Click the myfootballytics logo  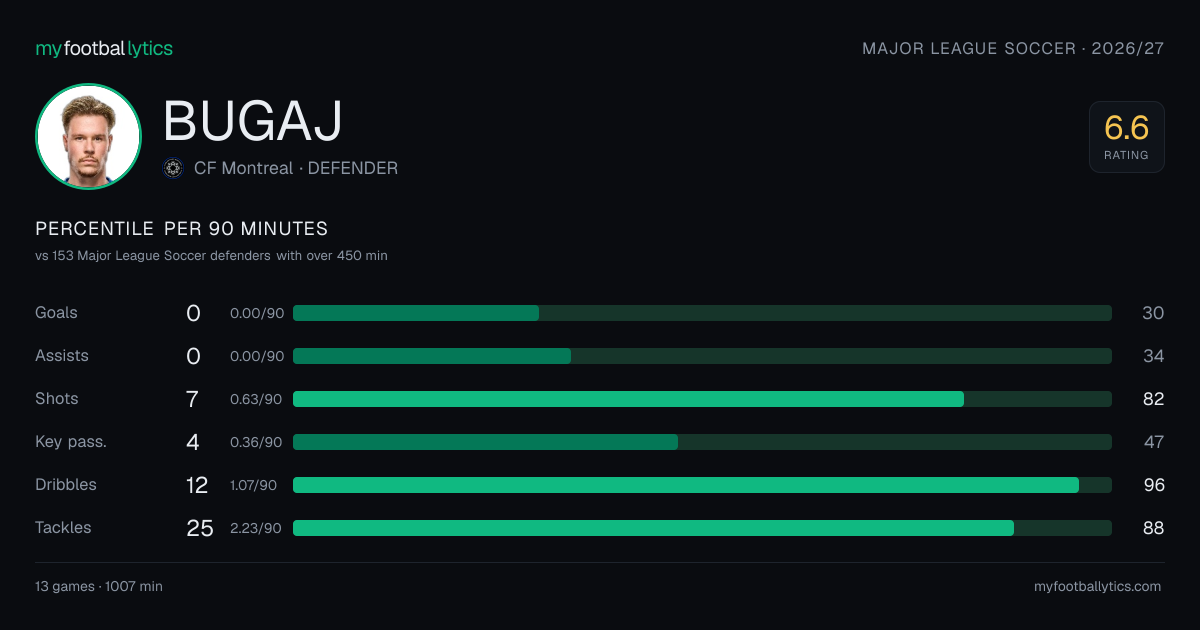pos(104,48)
